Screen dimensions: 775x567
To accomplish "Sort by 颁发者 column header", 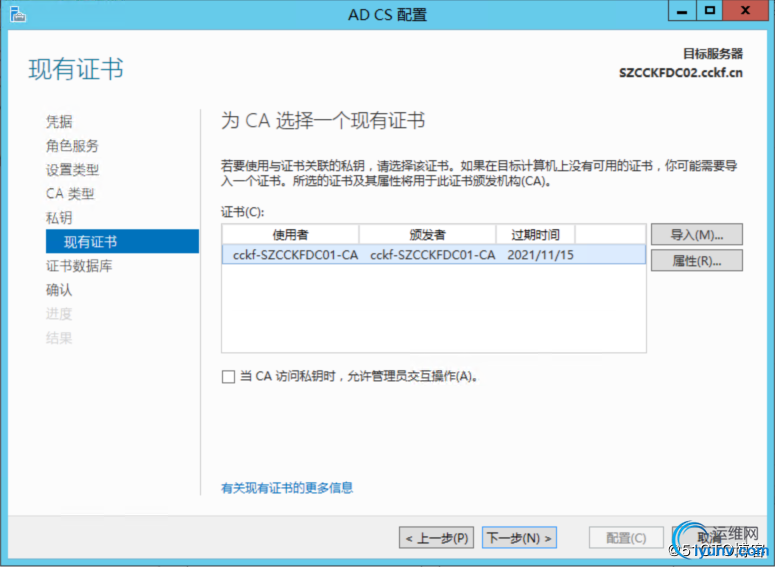I will 428,234.
